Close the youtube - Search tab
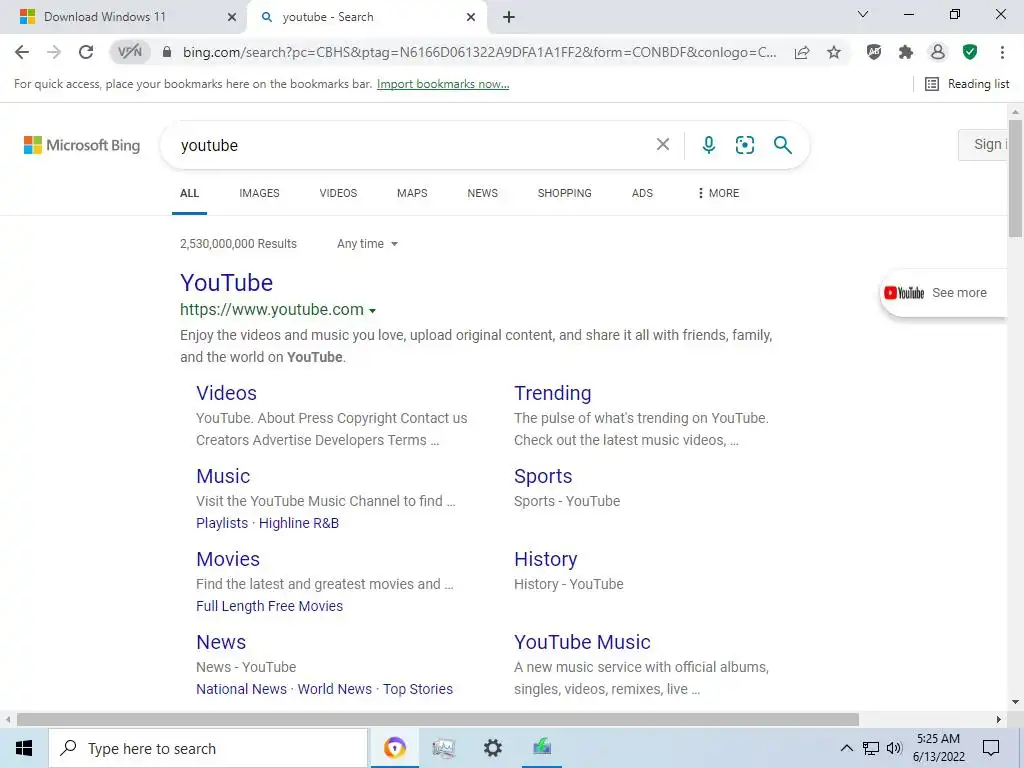1024x768 pixels. (471, 17)
